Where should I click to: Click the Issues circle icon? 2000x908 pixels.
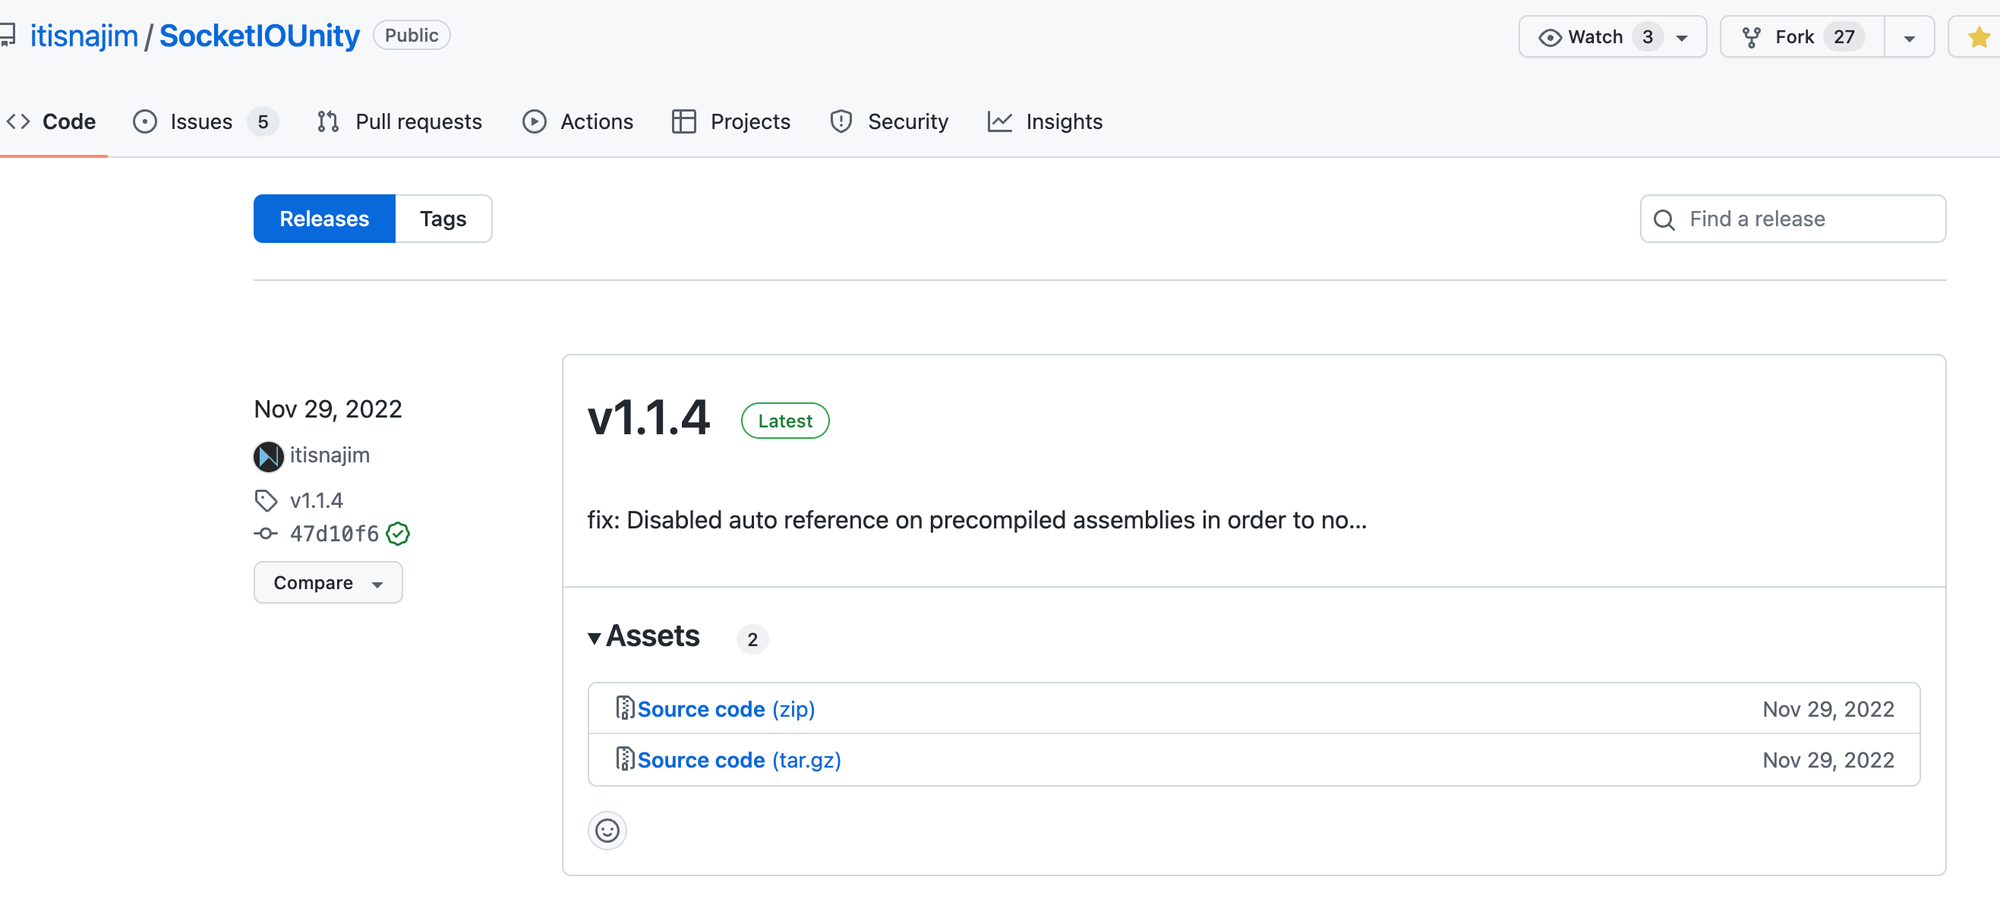click(x=145, y=122)
